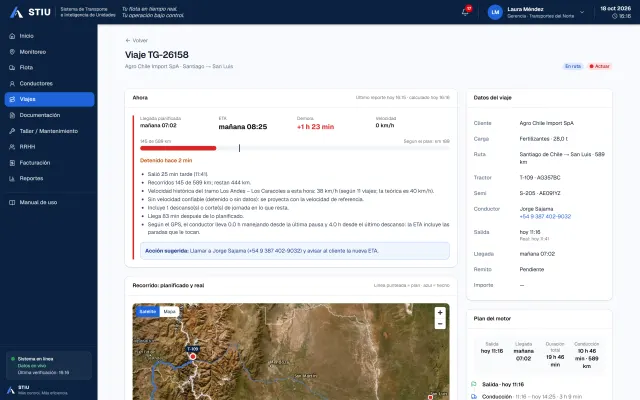640x400 pixels.
Task: Click the speed value 0 km/h
Action: tap(385, 125)
